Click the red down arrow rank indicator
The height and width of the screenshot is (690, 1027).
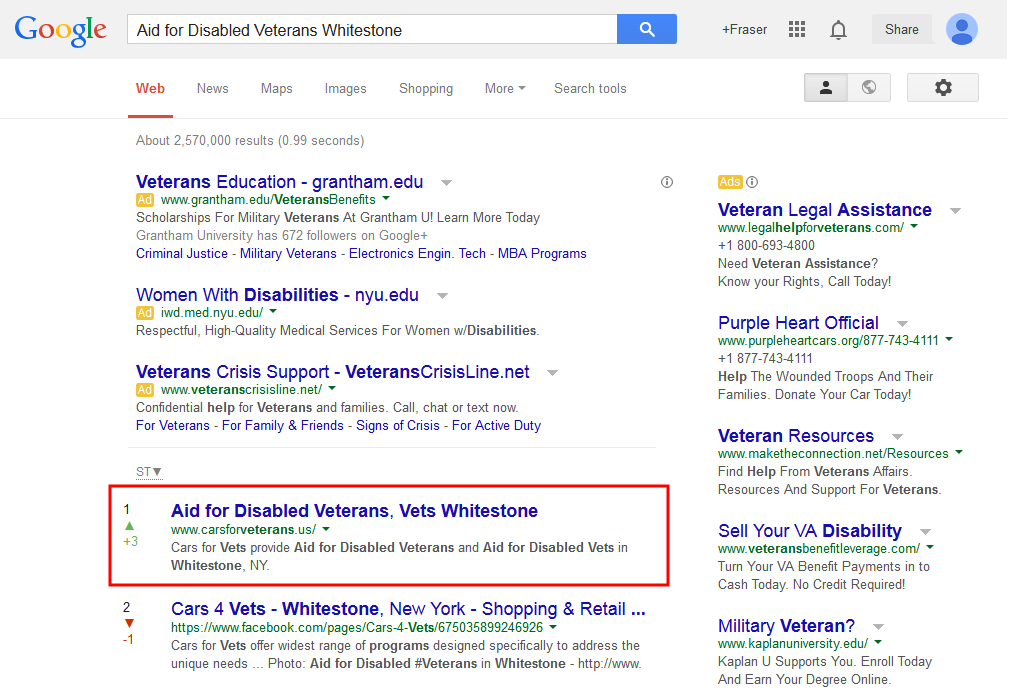(129, 623)
